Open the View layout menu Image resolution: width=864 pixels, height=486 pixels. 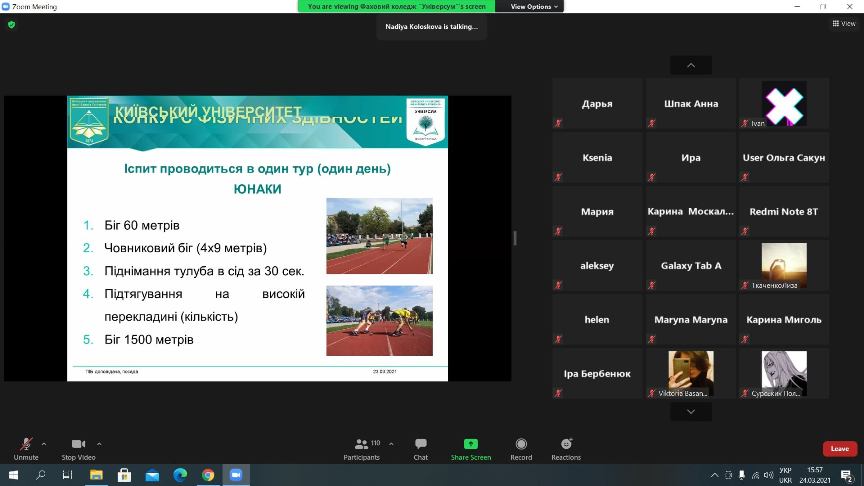click(x=843, y=24)
